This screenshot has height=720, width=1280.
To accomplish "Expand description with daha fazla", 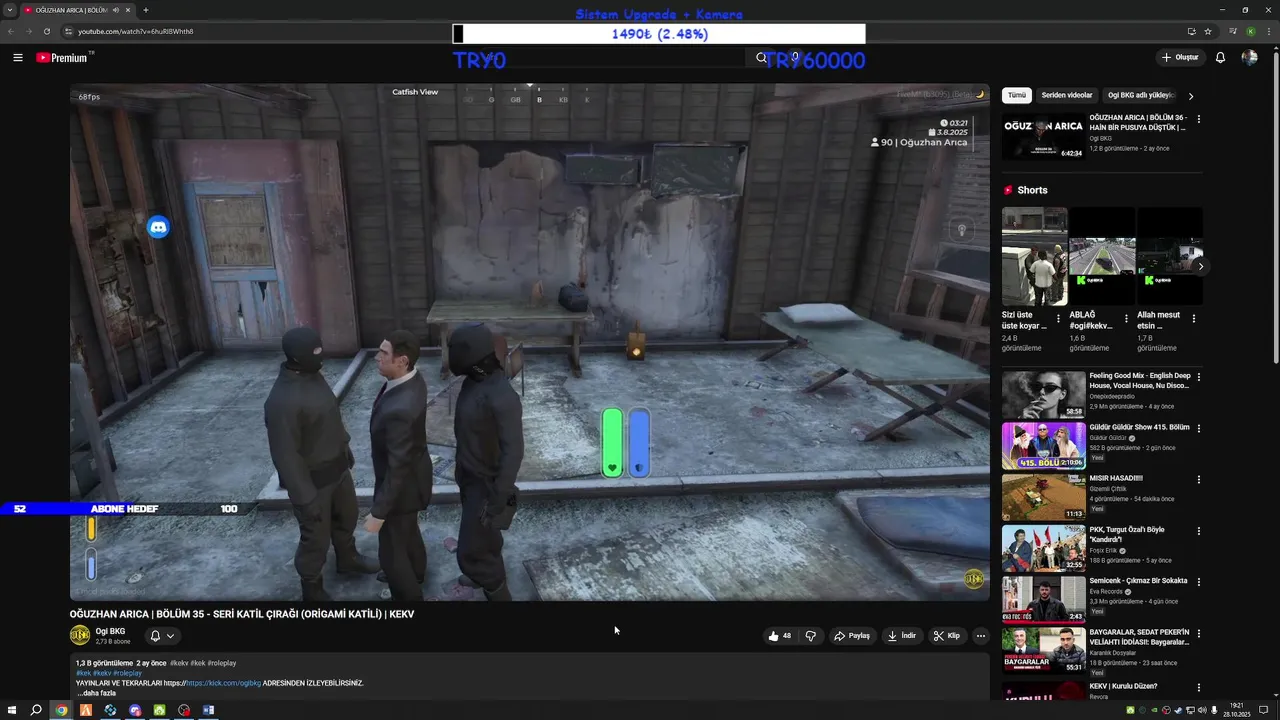I will click(96, 693).
